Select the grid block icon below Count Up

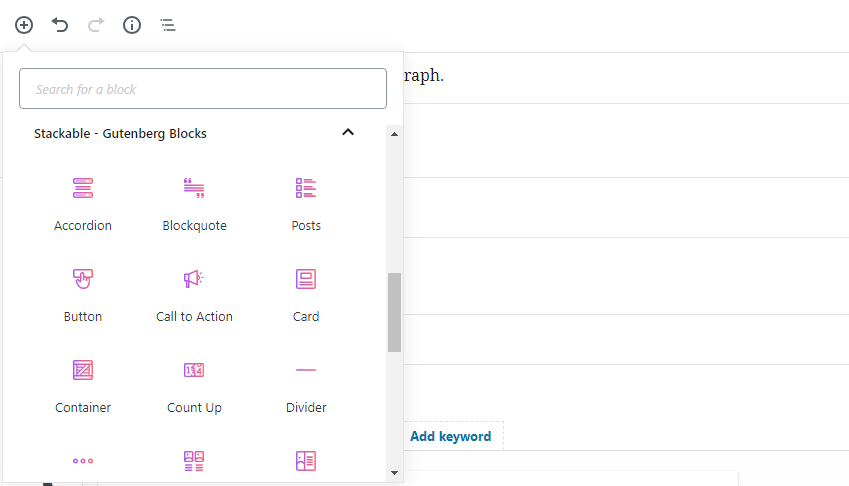point(194,461)
